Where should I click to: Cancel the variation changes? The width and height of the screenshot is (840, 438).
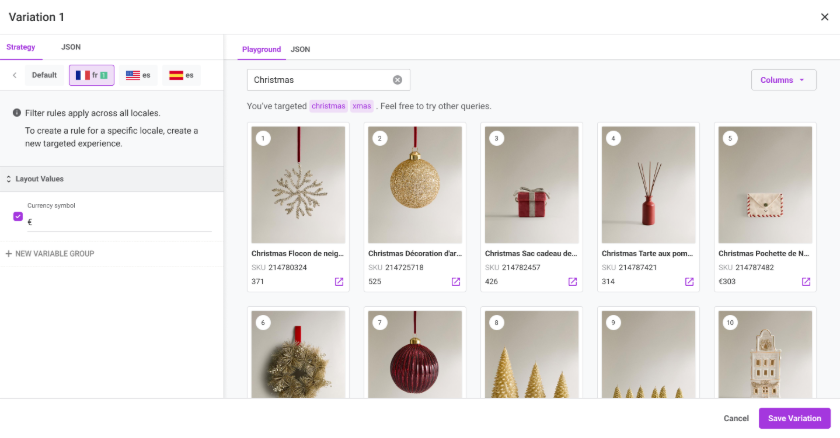[x=736, y=418]
